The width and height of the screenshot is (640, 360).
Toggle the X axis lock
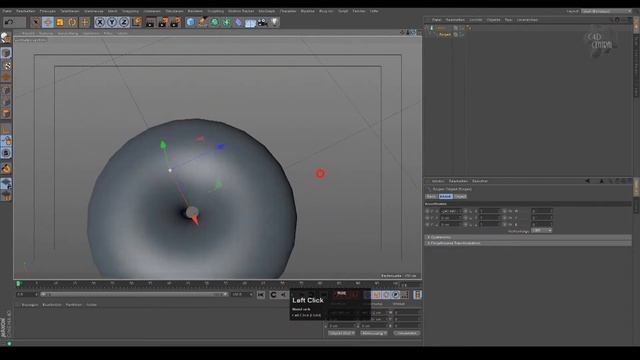point(100,22)
